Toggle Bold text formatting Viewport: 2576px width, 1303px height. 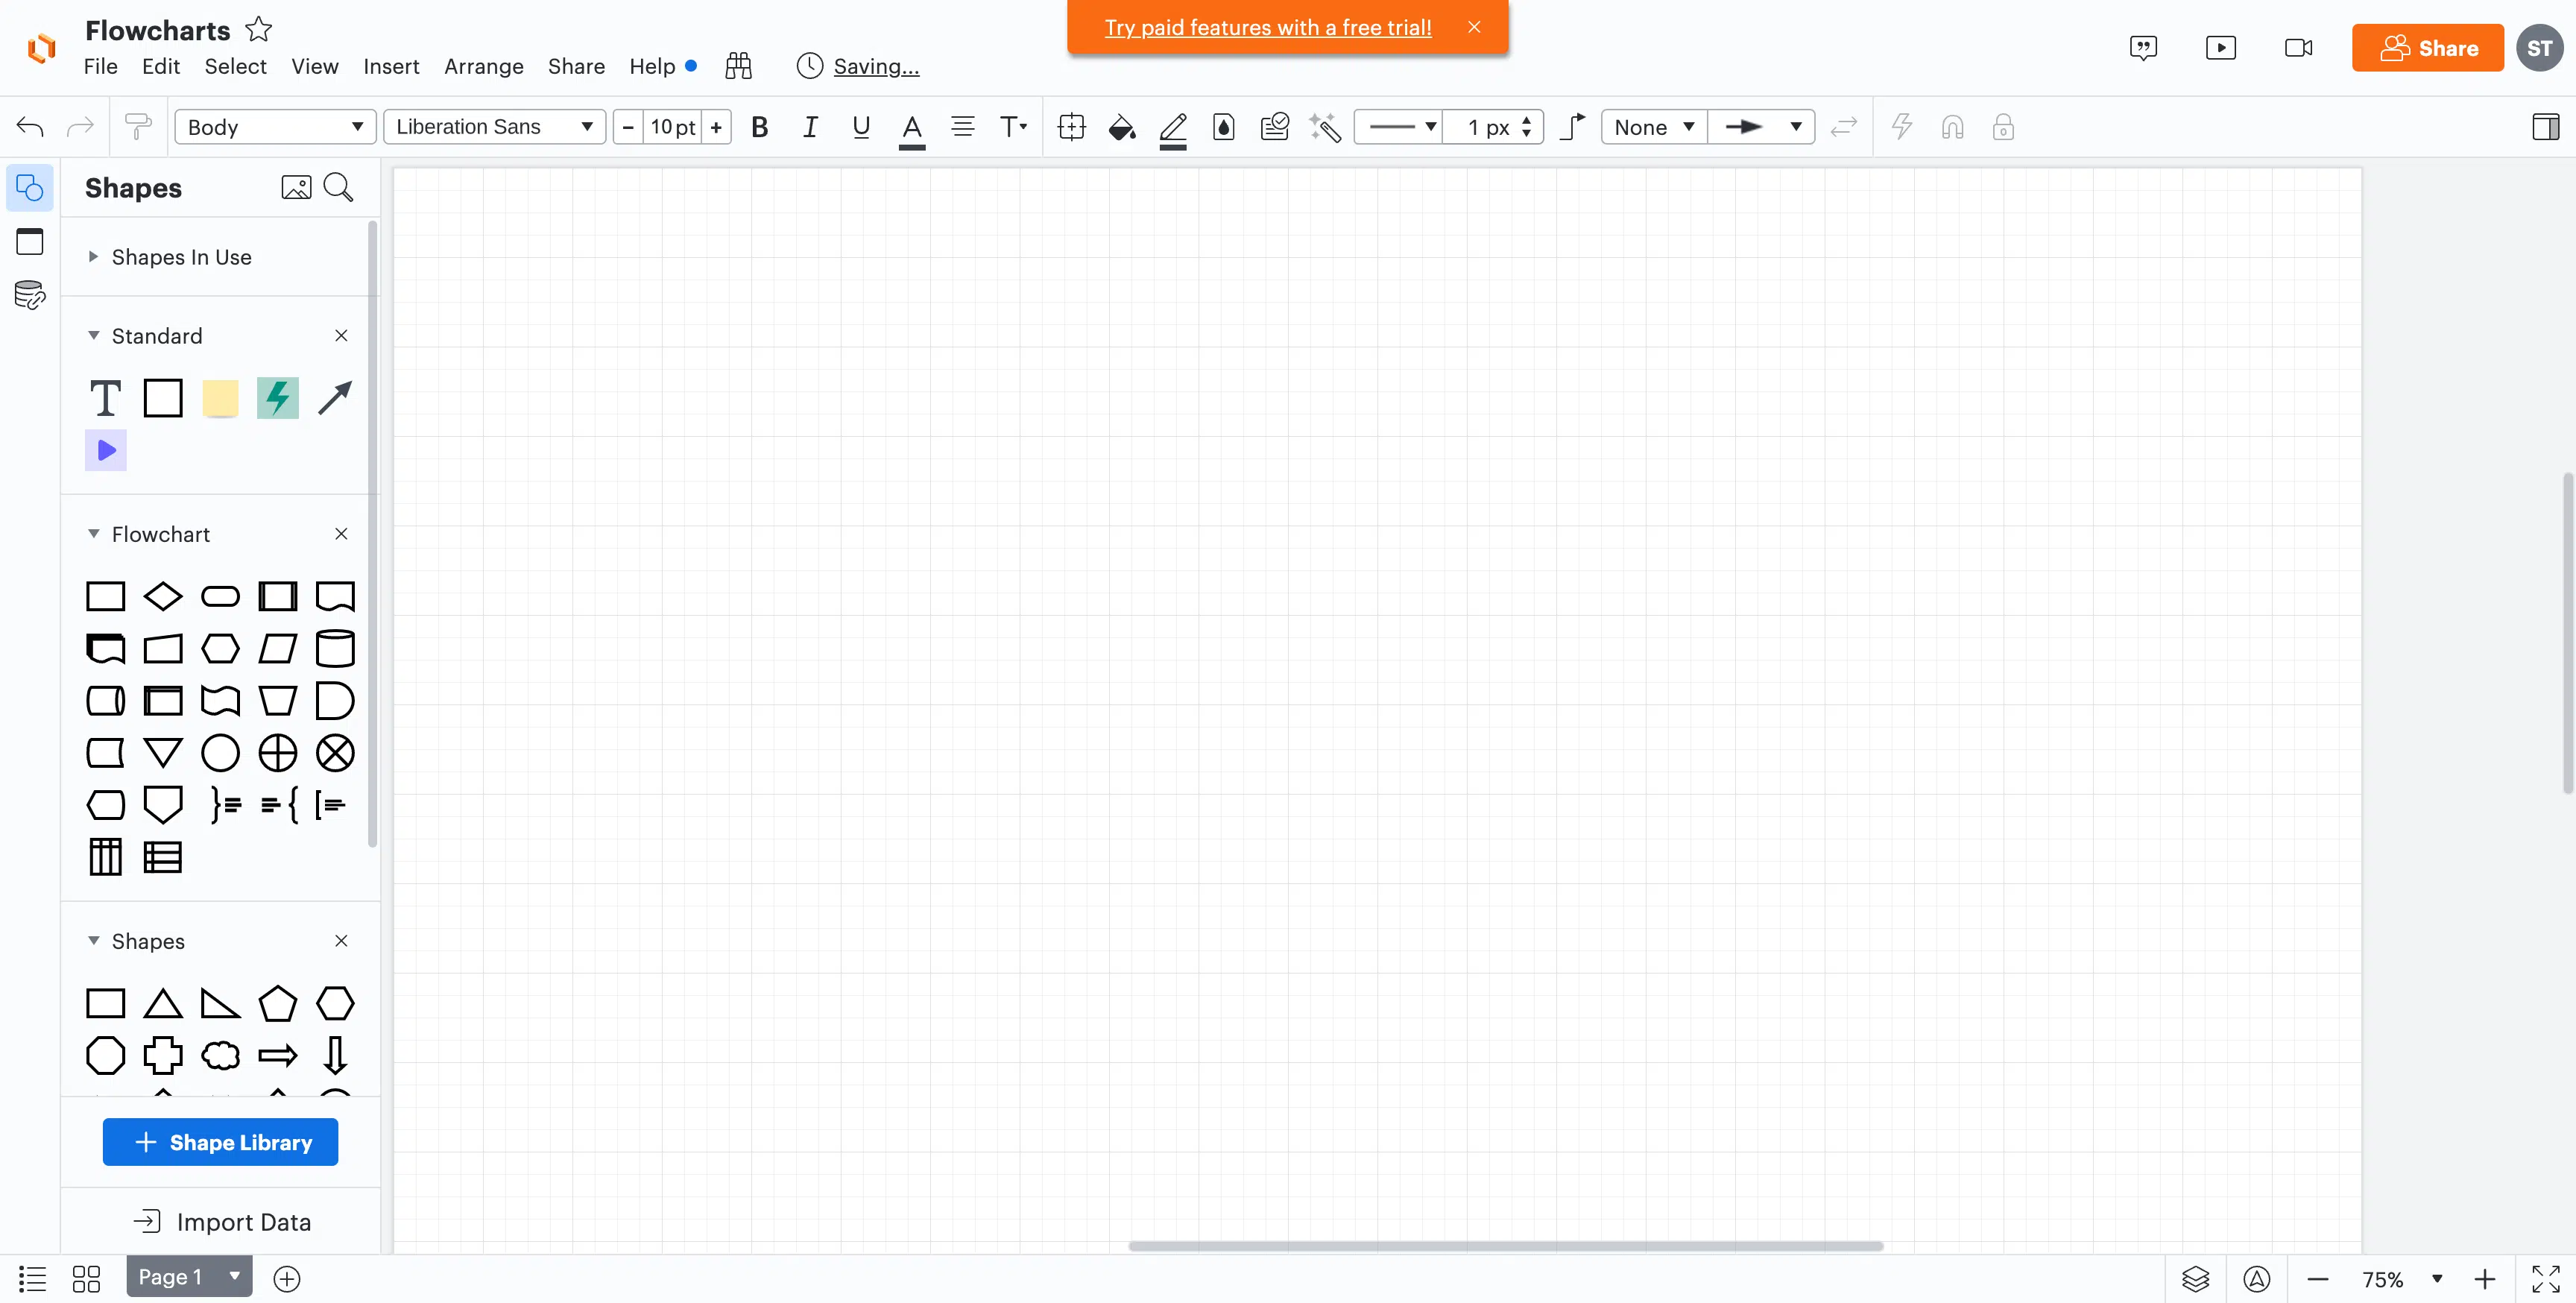point(759,127)
